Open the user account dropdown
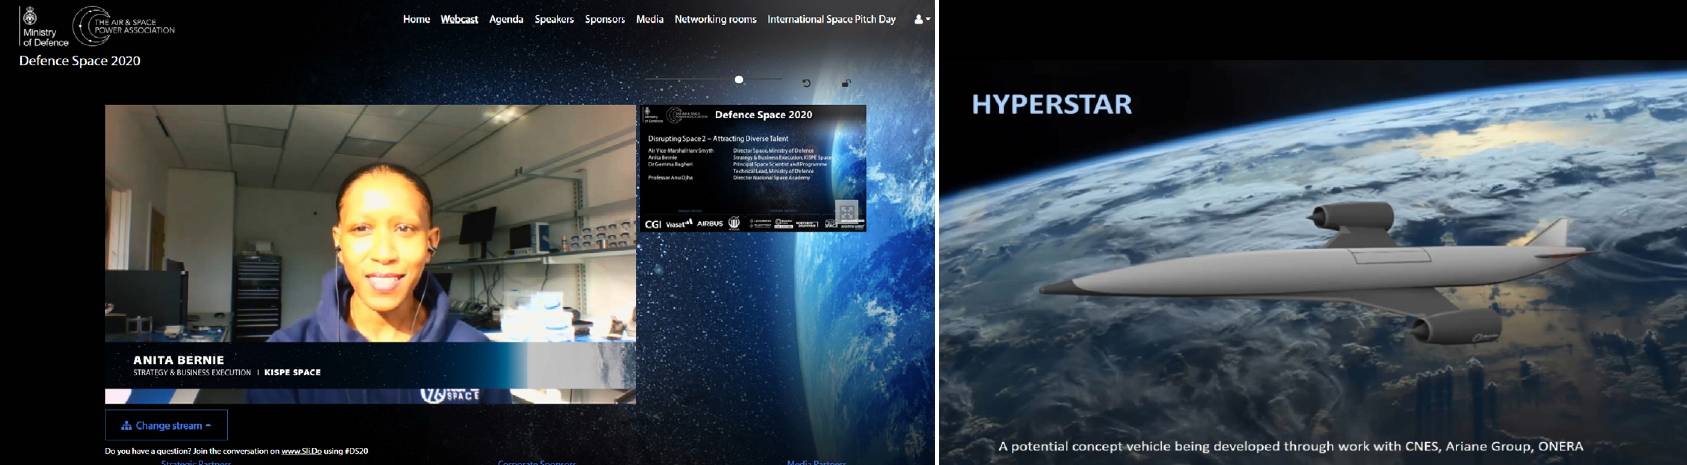 [x=922, y=19]
